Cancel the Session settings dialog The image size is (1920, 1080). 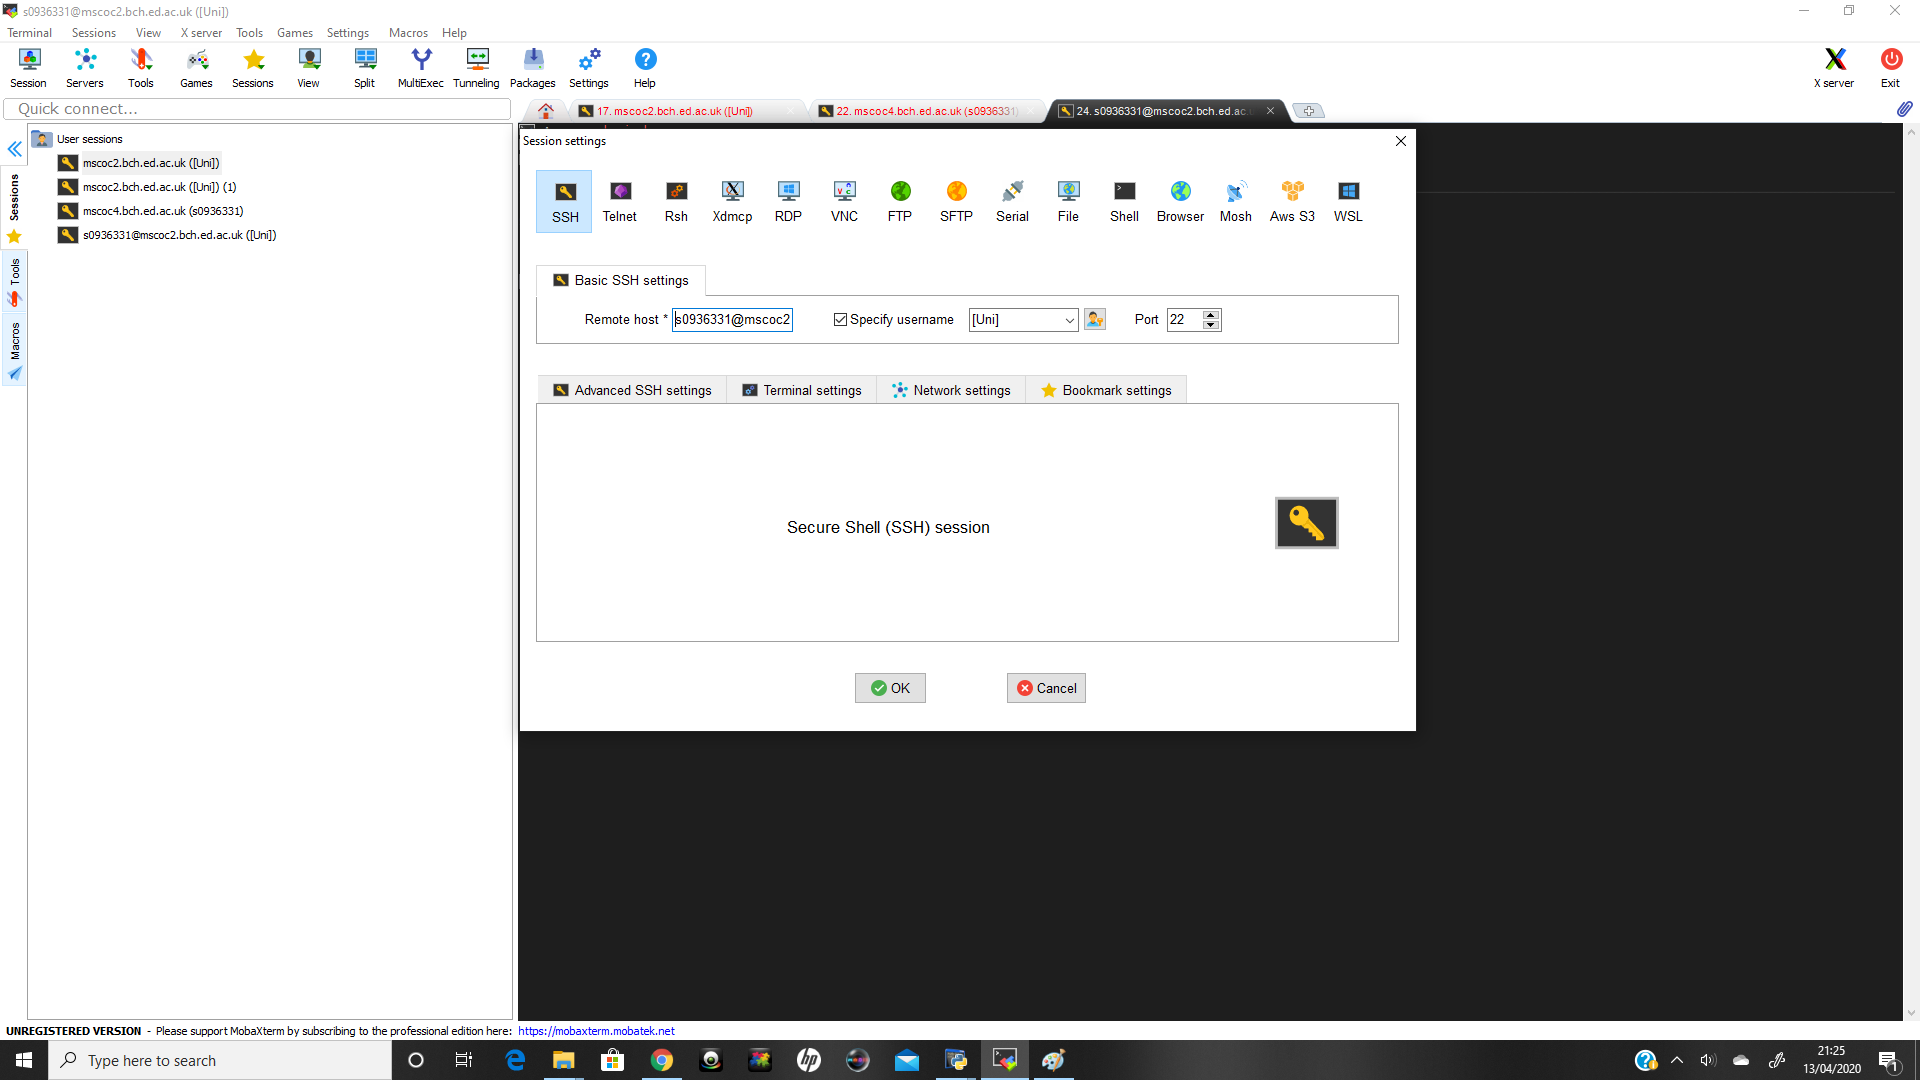pyautogui.click(x=1046, y=688)
